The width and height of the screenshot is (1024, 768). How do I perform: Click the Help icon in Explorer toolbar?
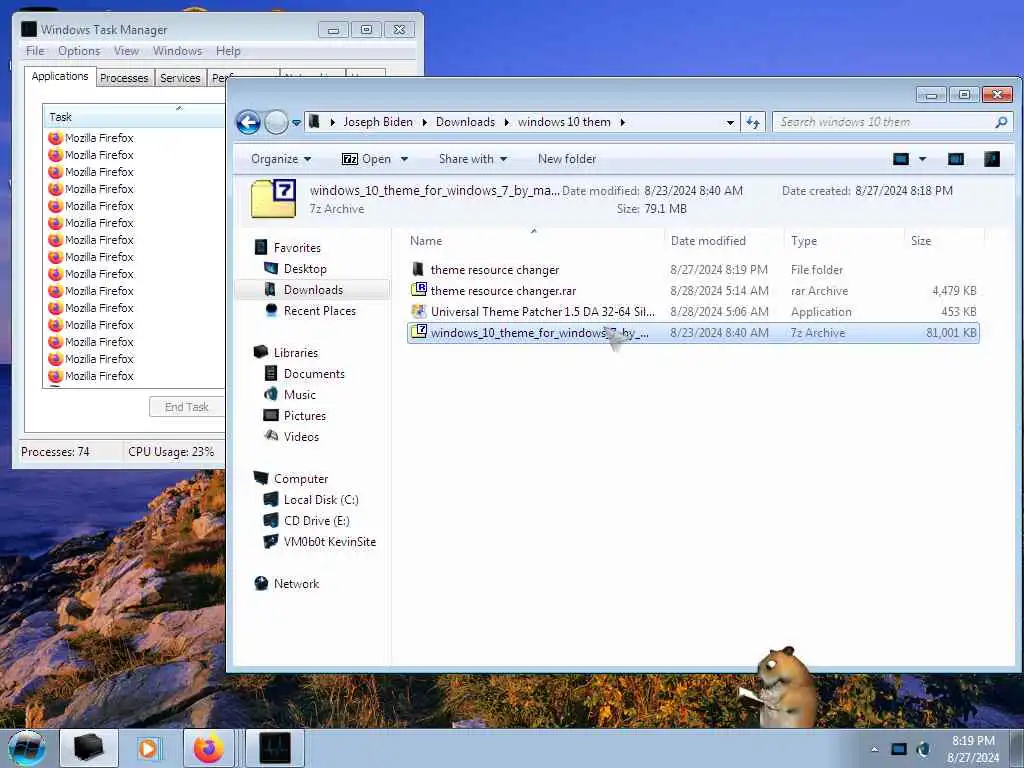pos(991,159)
